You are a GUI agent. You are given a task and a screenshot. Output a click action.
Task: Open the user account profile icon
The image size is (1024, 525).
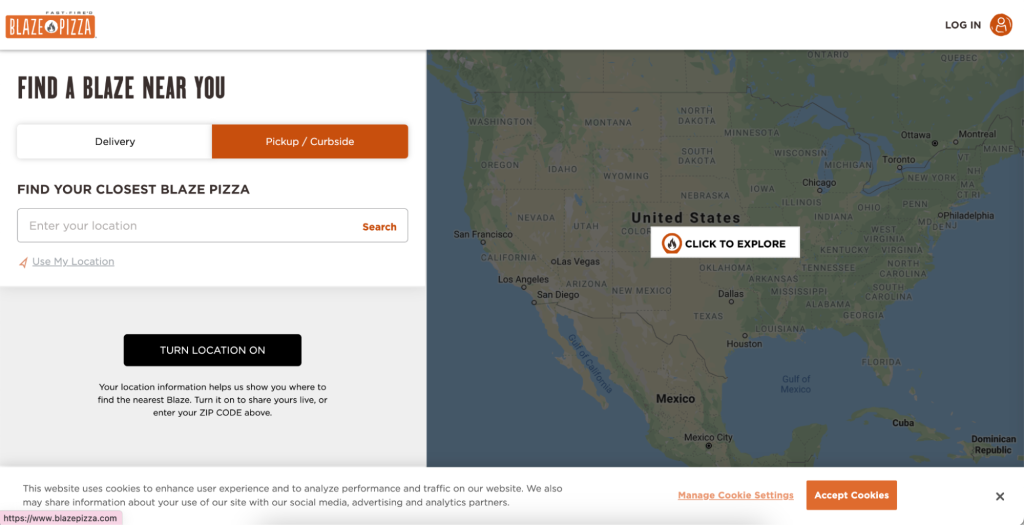1000,25
